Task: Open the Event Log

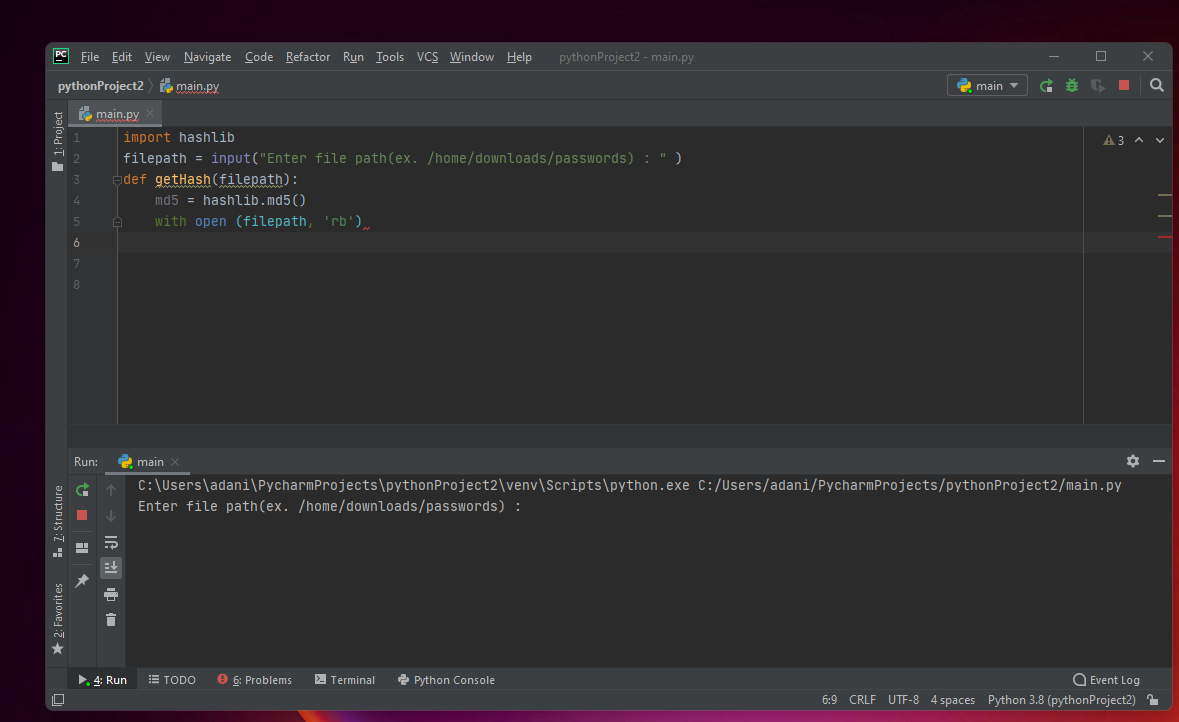Action: (x=1106, y=680)
